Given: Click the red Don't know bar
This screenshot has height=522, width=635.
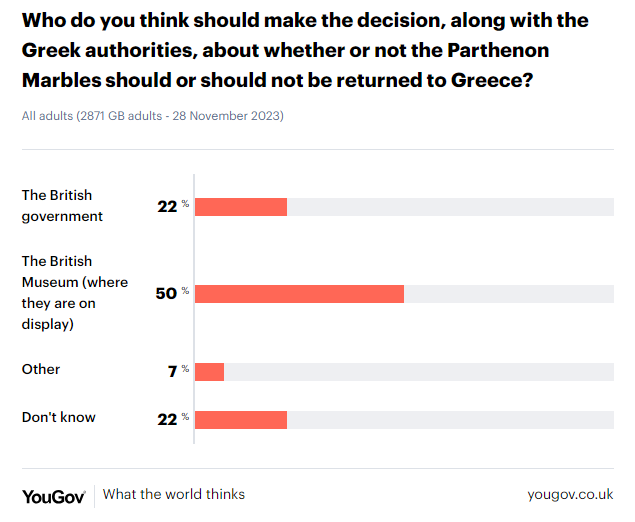Looking at the screenshot, I should [241, 420].
